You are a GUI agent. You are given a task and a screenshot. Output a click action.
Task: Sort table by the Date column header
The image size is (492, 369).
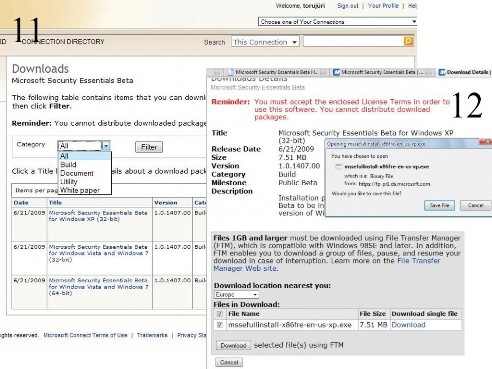pyautogui.click(x=21, y=203)
